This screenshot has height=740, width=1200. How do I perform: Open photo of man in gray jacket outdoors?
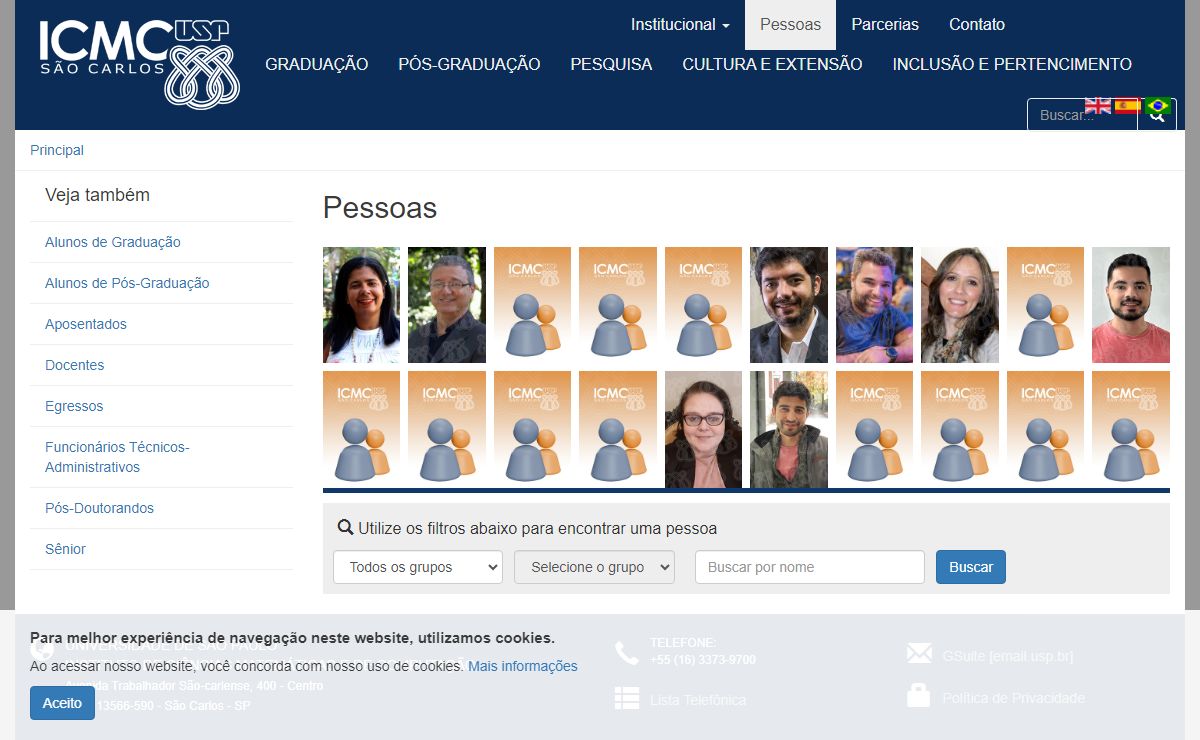[x=789, y=430]
